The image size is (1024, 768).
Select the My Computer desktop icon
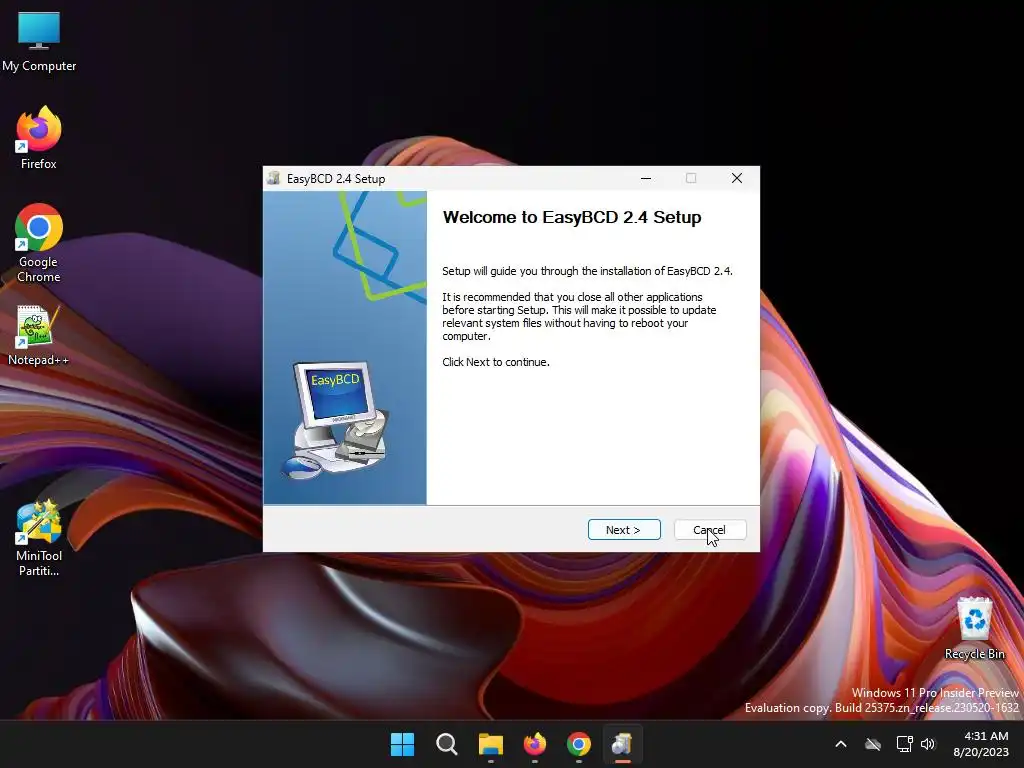click(x=39, y=42)
